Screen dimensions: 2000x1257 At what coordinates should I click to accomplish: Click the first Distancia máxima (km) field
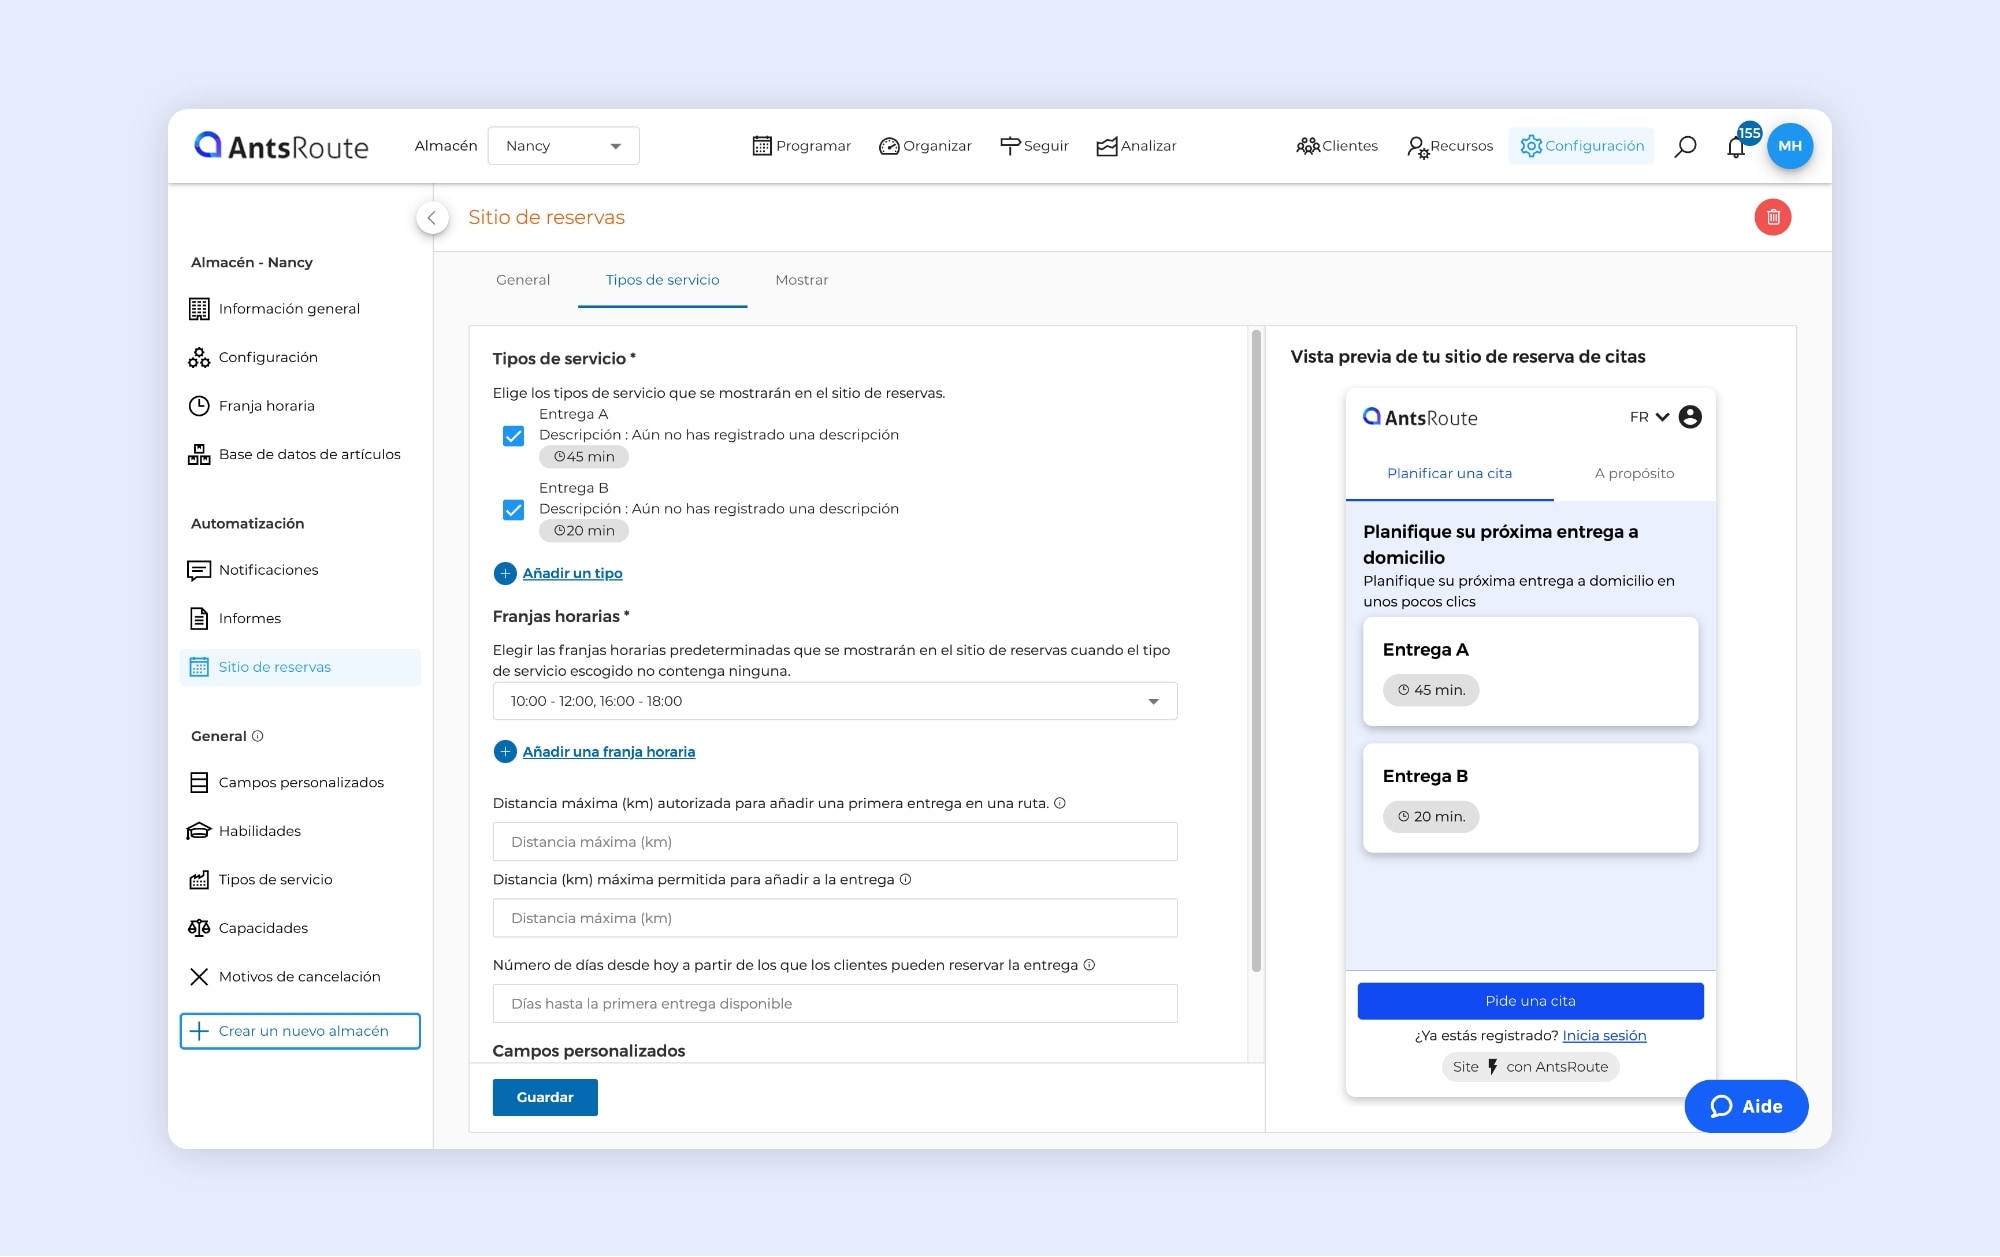coord(834,842)
